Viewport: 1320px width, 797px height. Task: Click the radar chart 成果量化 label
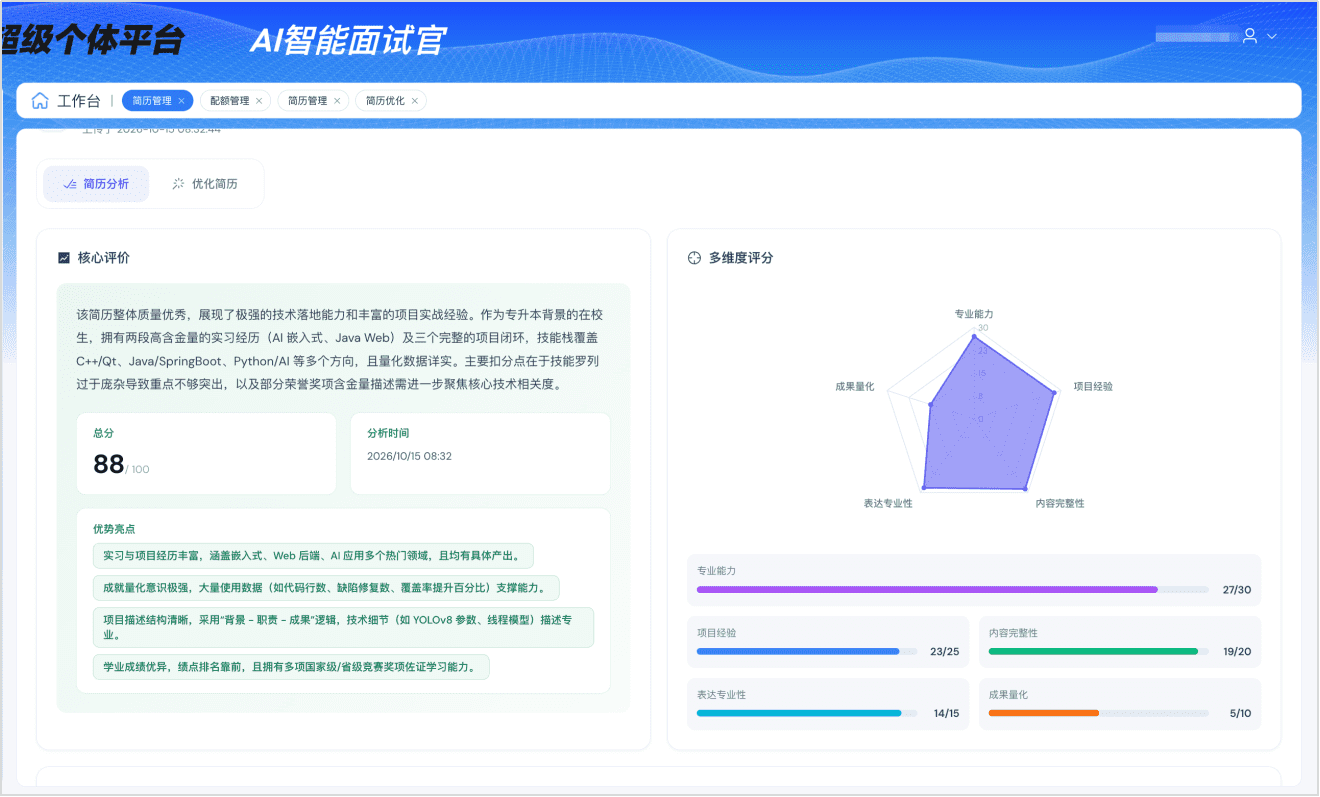[x=855, y=386]
